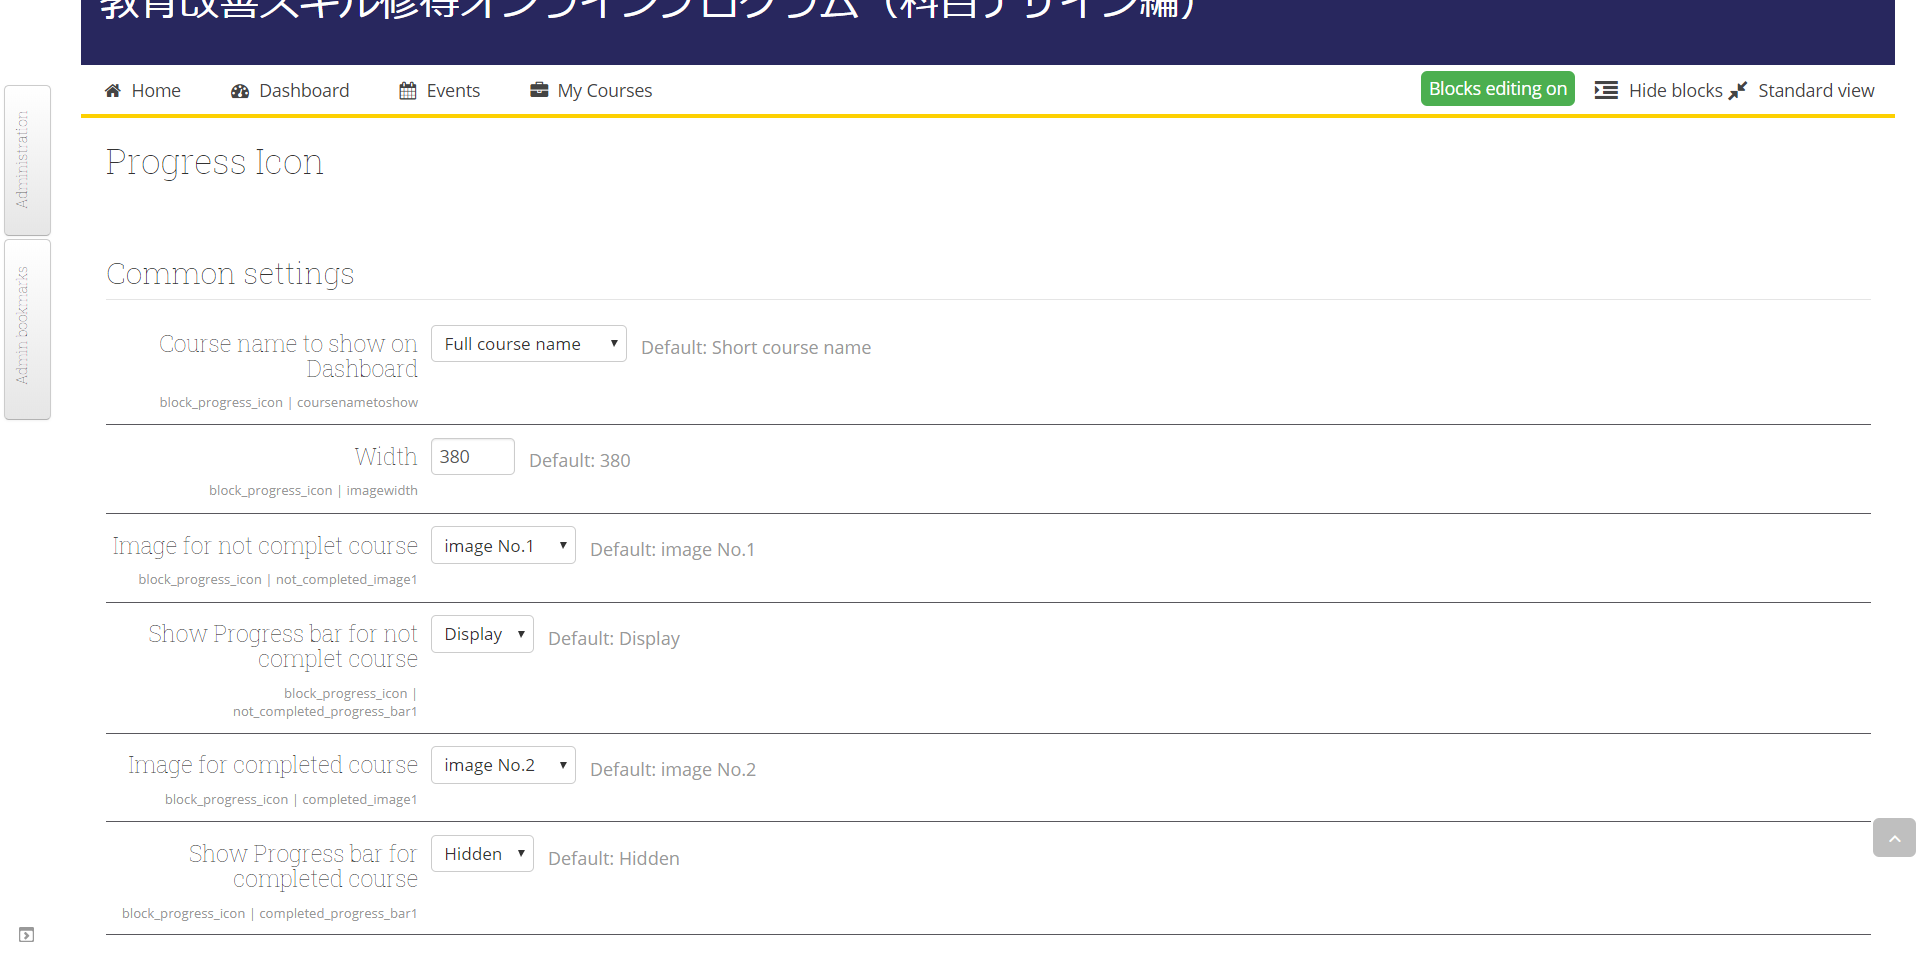Follow the block_progress_icon coursenametoshow link
The height and width of the screenshot is (962, 1920).
288,402
